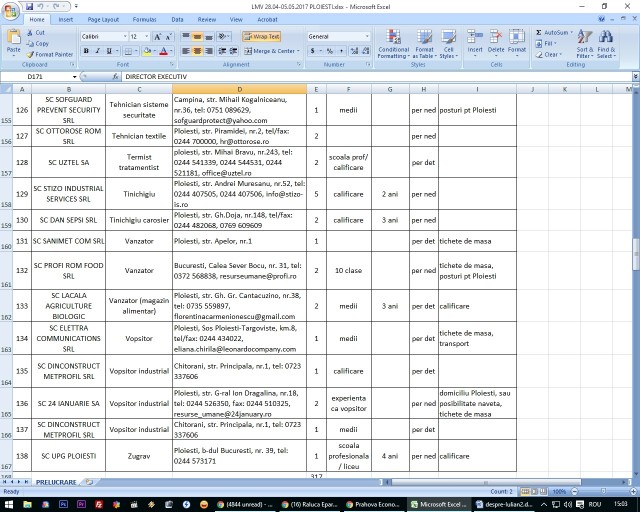Switch to the Data tab

178,20
